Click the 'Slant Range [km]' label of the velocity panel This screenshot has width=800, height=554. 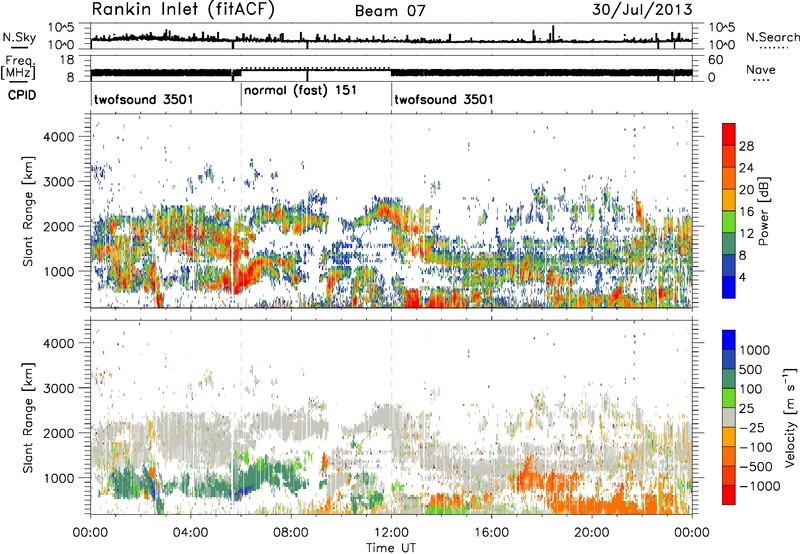click(28, 418)
